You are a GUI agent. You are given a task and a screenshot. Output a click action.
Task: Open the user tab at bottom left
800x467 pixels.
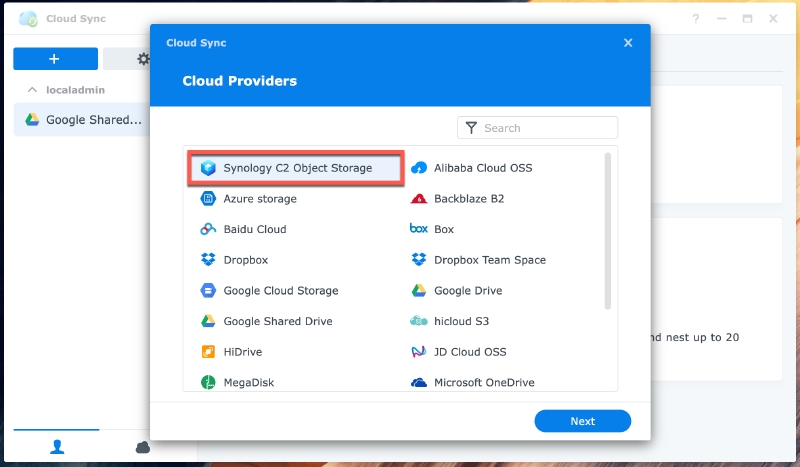click(55, 446)
